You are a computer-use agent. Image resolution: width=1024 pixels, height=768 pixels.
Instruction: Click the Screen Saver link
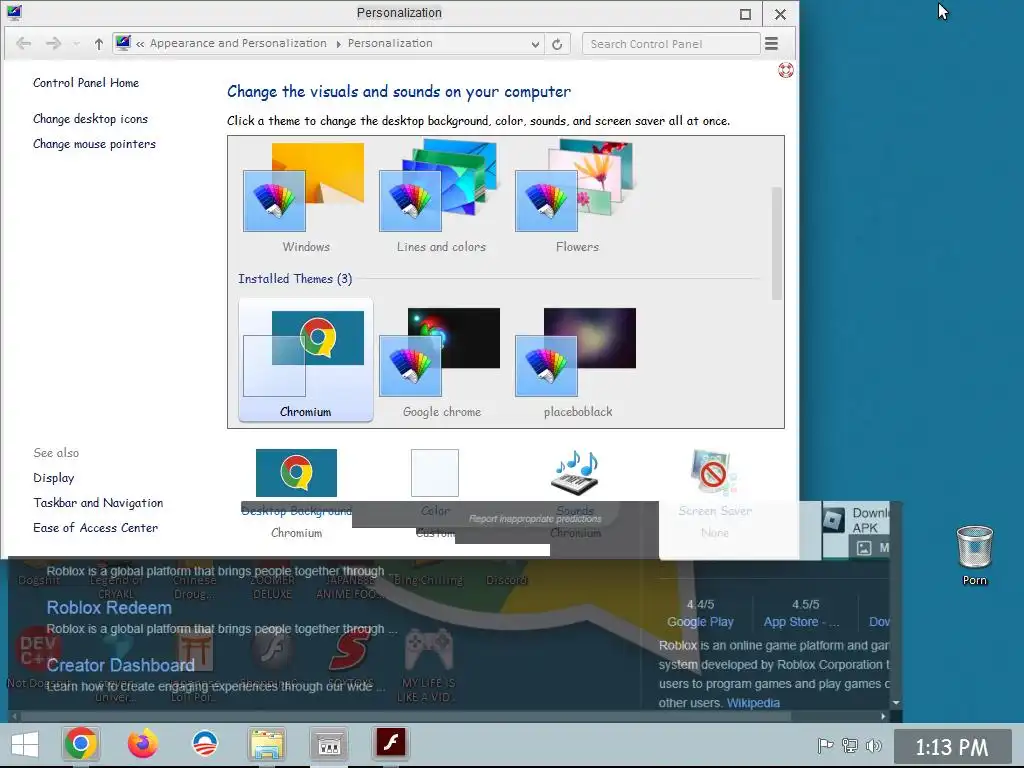[715, 511]
